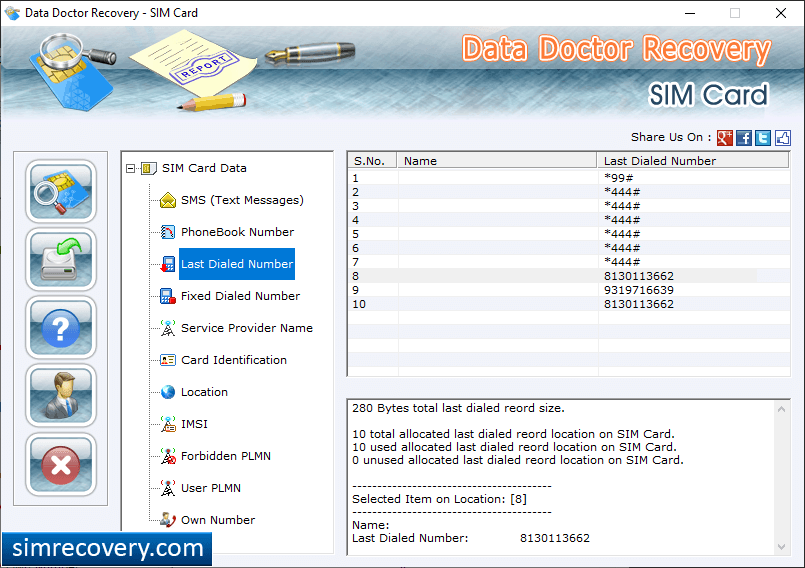Select row 3 in the dialed list
This screenshot has height=568, width=805.
click(x=569, y=206)
